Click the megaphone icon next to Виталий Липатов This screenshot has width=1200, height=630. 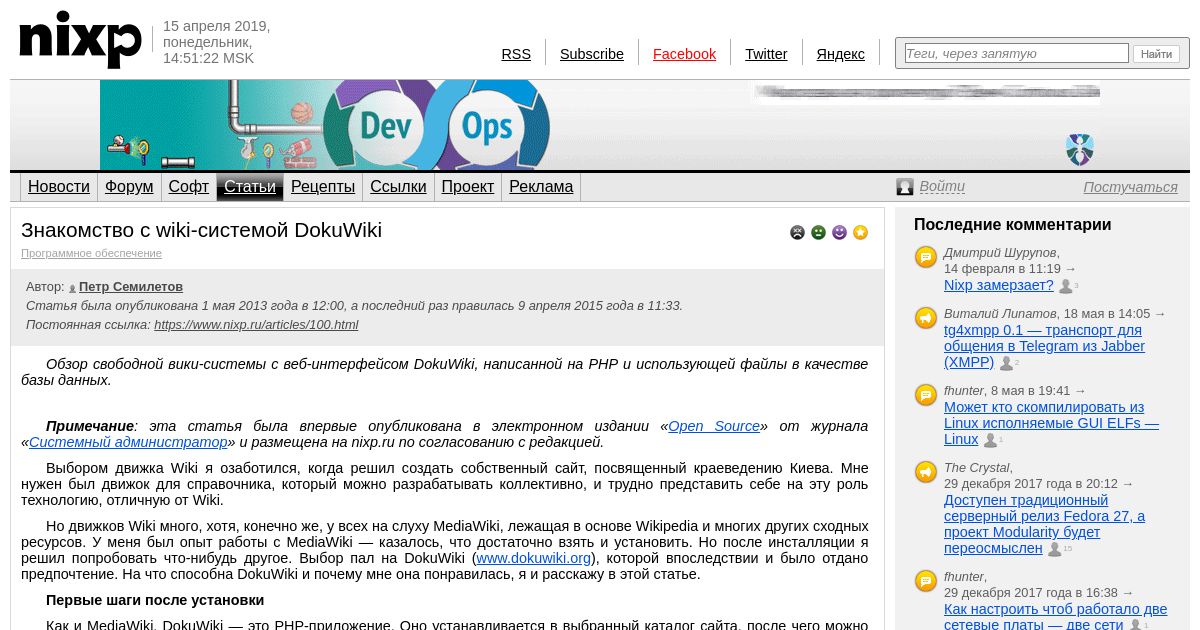point(926,318)
